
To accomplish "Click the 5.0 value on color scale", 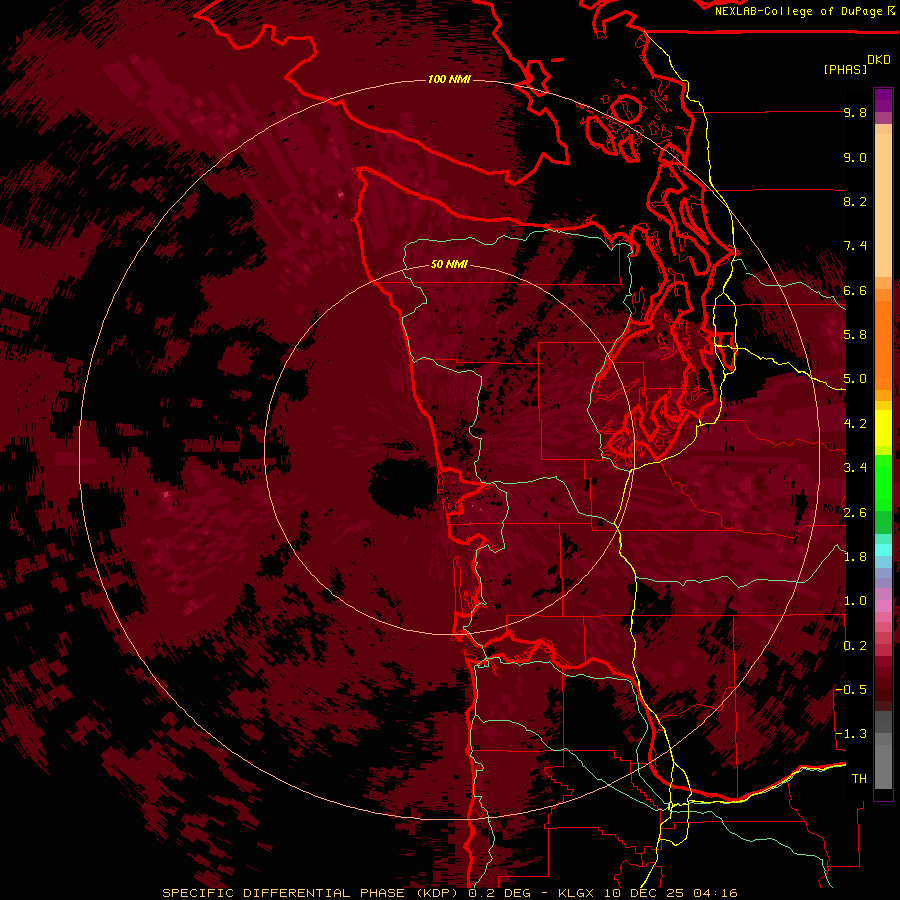I will pyautogui.click(x=855, y=379).
